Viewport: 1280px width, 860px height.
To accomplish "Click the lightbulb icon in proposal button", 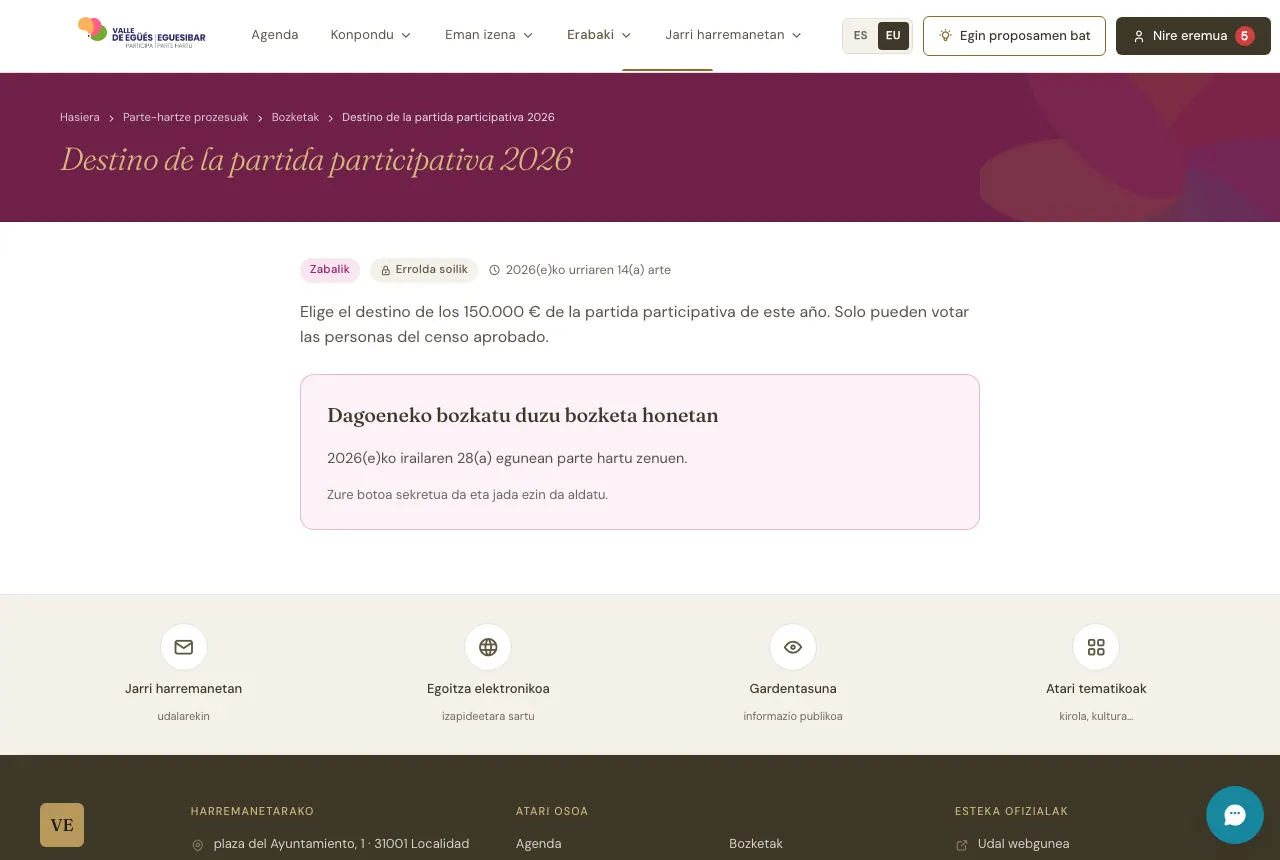I will pyautogui.click(x=945, y=36).
